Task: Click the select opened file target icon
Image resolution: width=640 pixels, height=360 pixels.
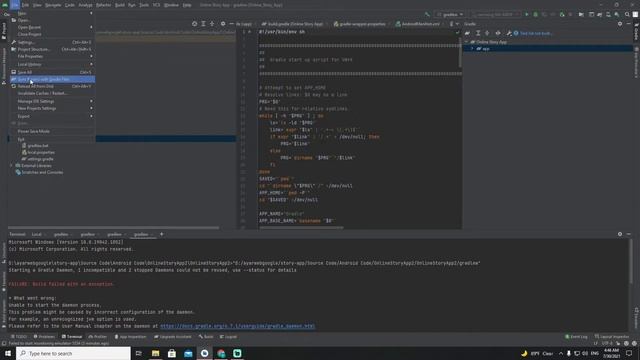Action: coord(195,24)
